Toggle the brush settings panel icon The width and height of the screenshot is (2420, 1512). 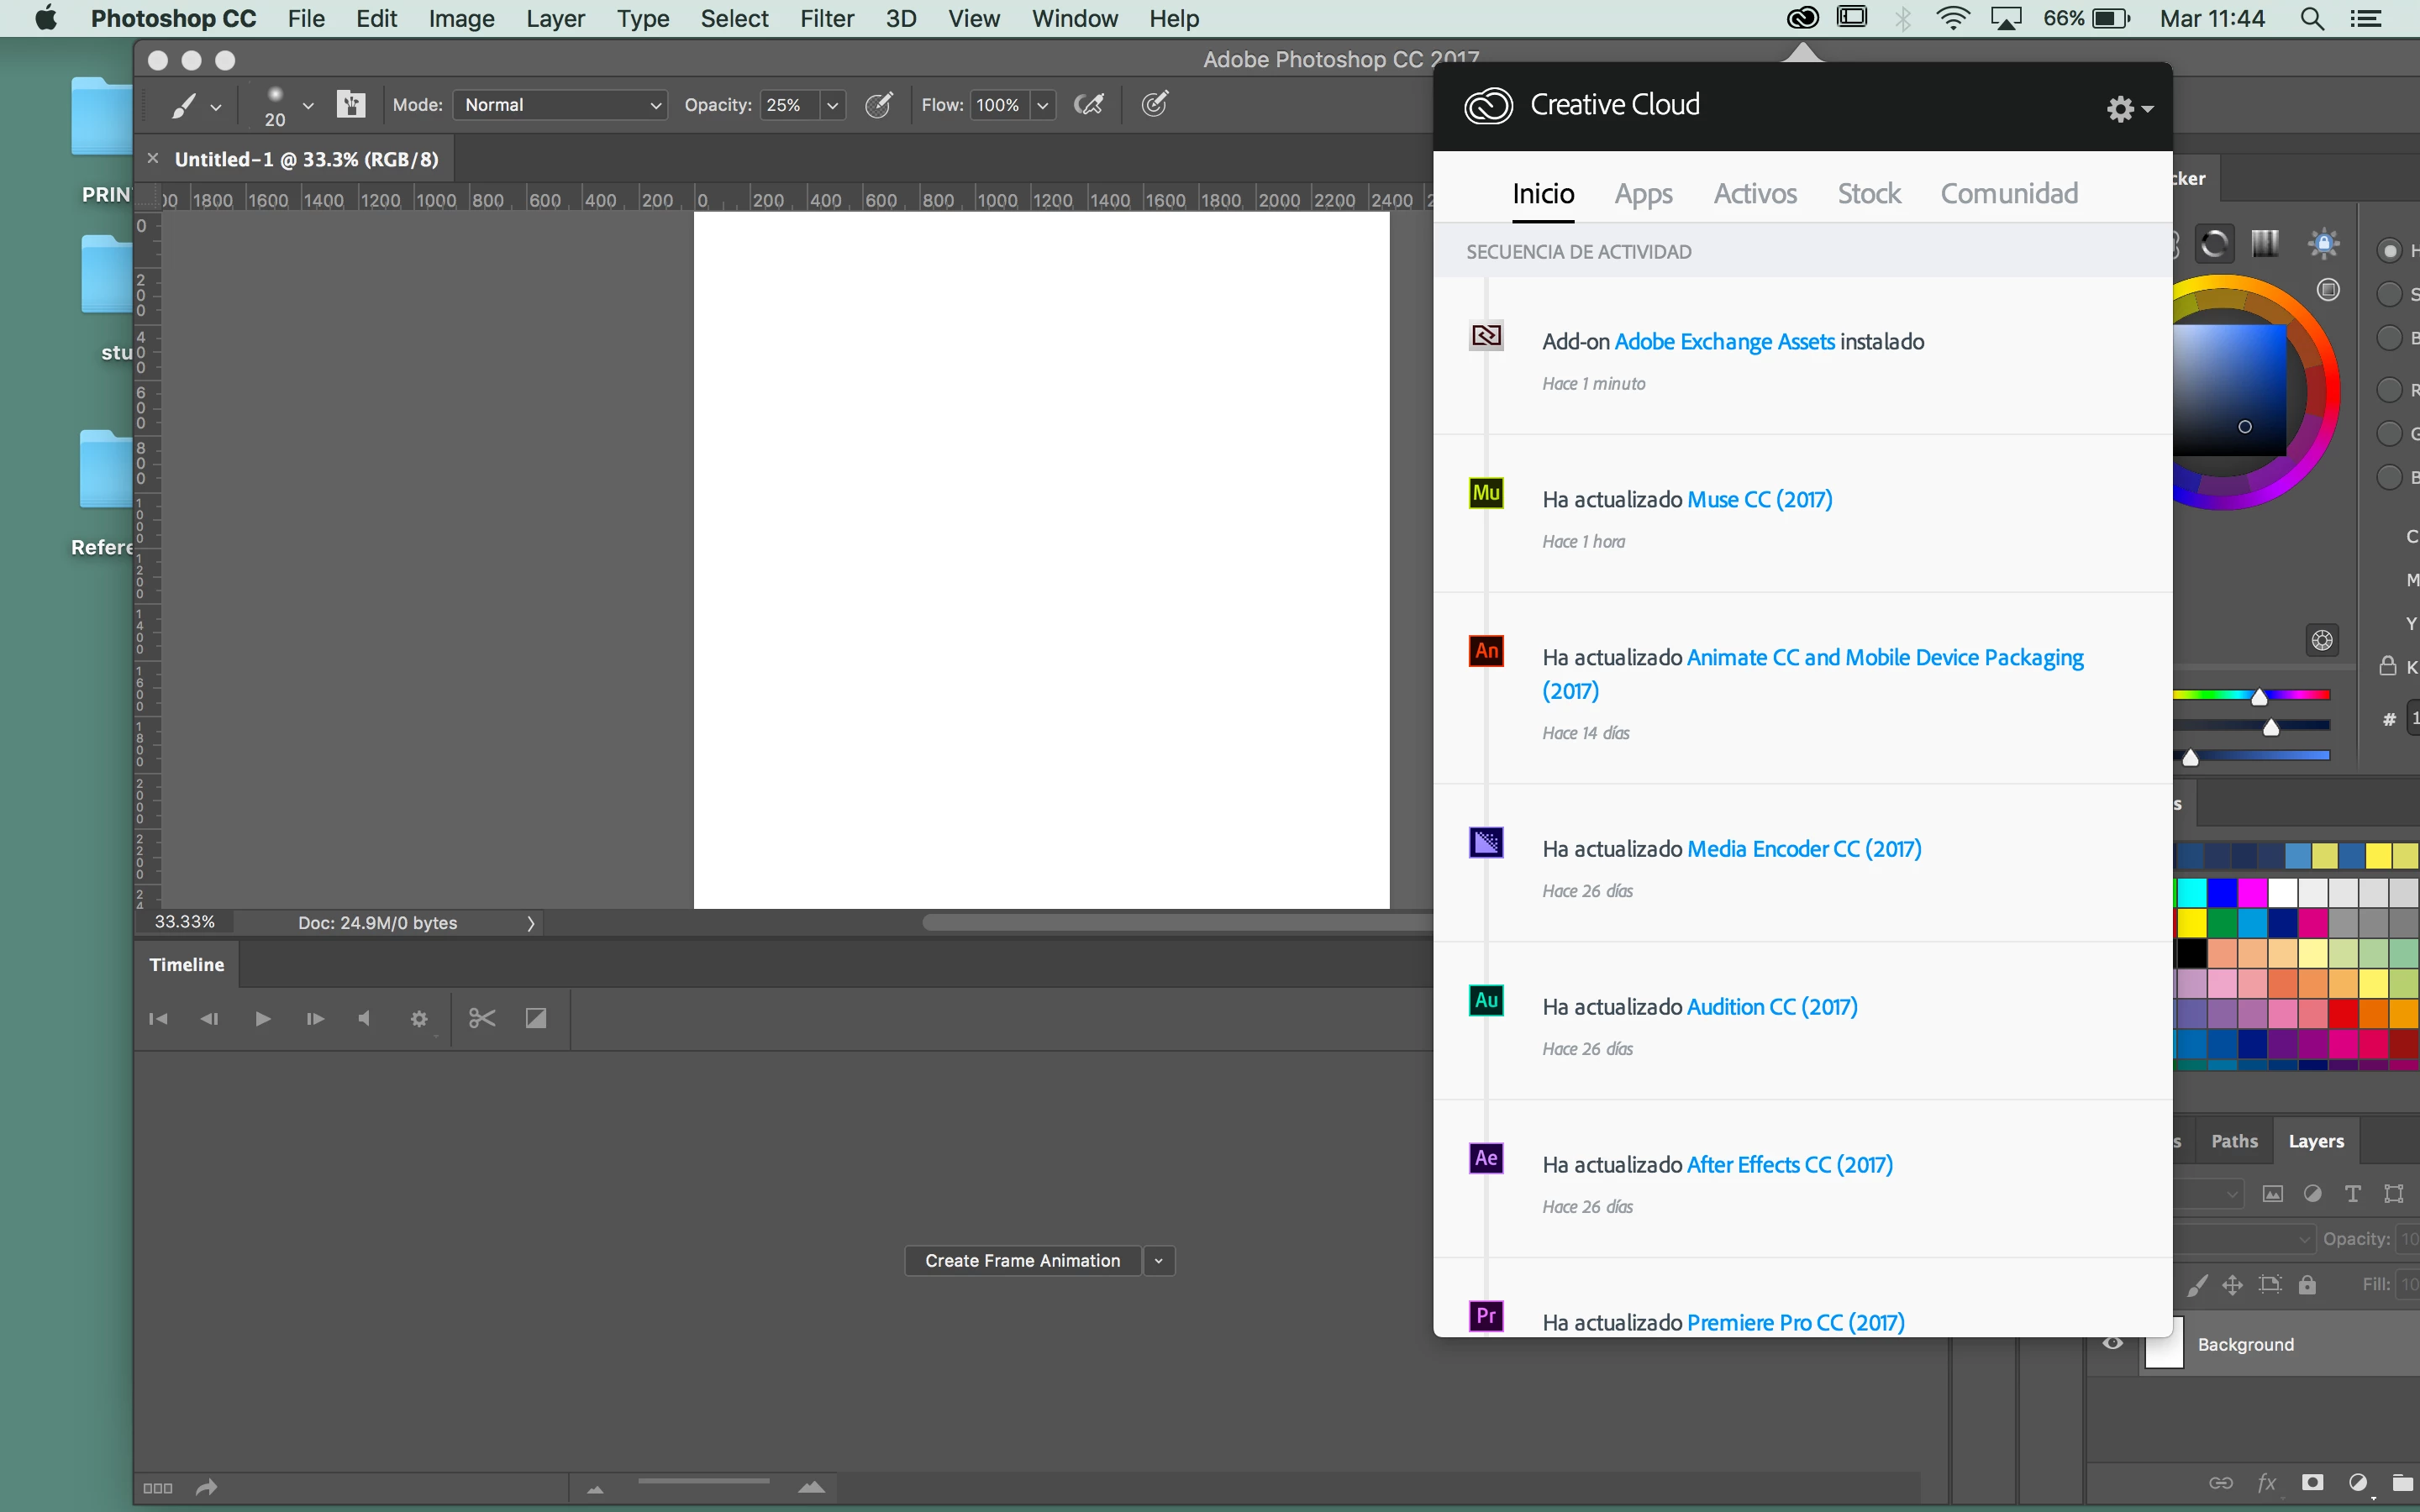tap(351, 105)
